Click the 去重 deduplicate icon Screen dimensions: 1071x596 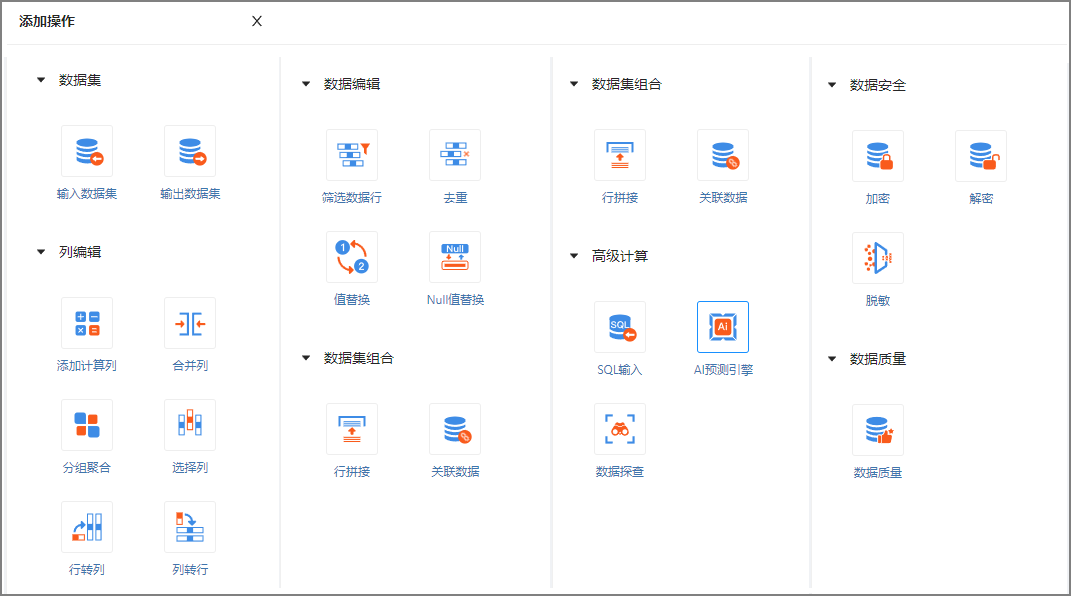(455, 155)
